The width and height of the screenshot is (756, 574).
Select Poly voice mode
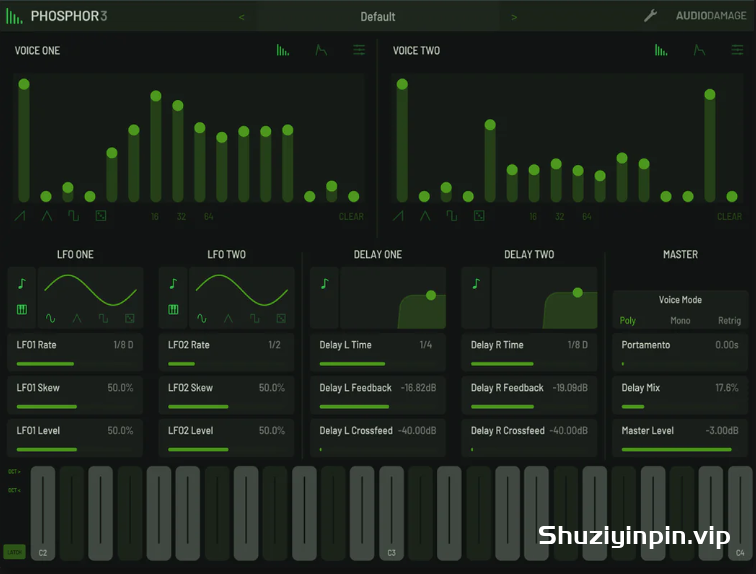[627, 320]
